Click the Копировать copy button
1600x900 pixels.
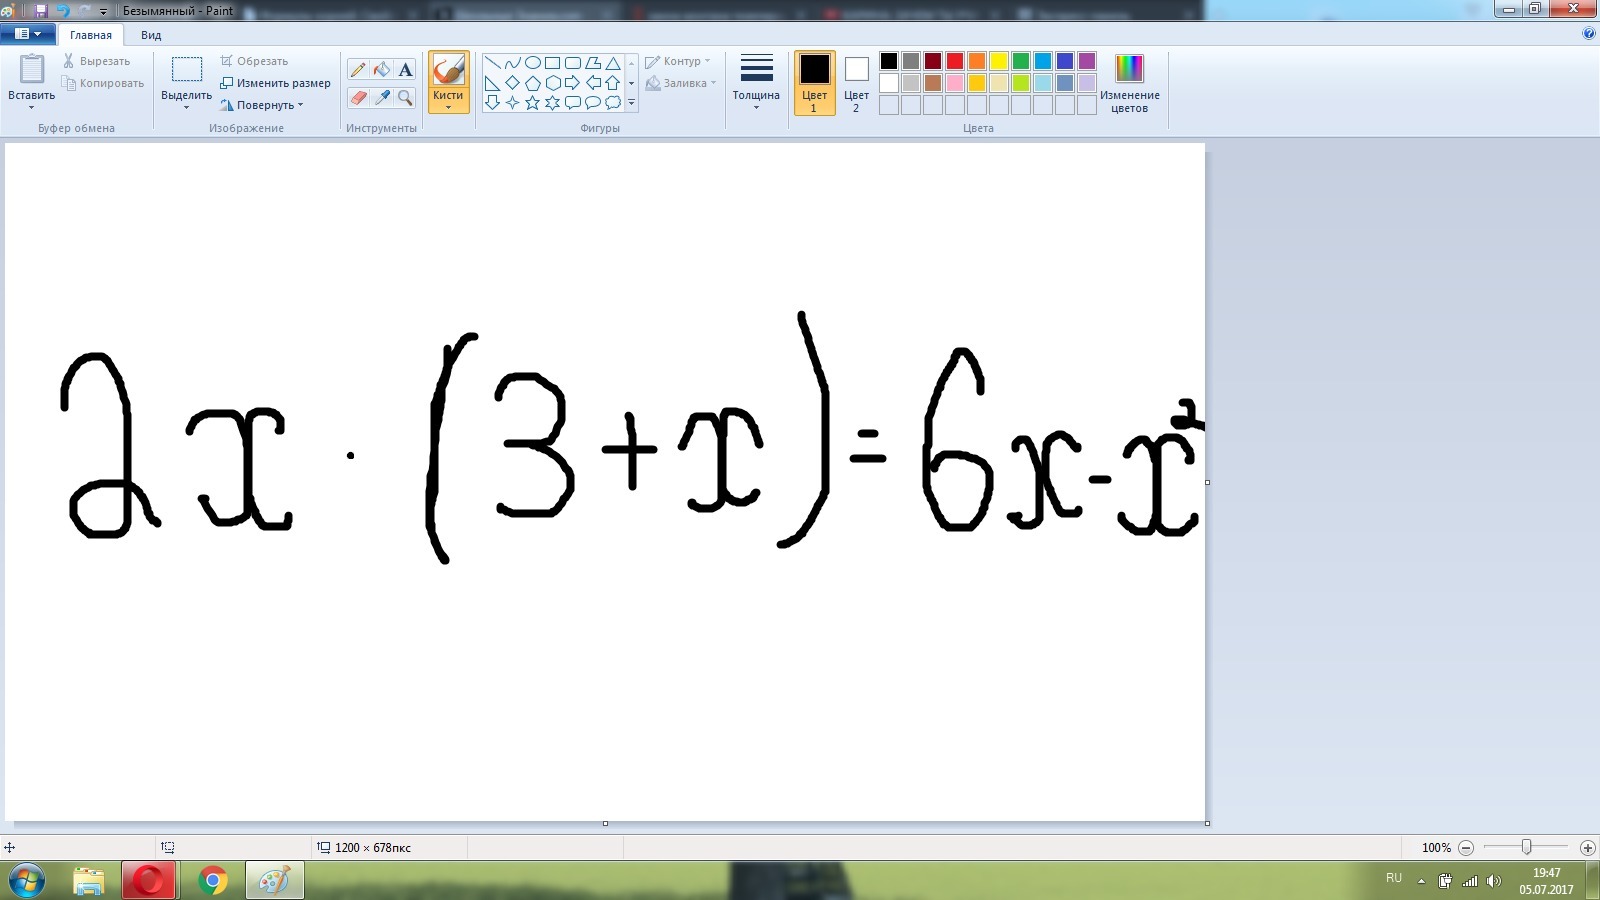click(103, 83)
